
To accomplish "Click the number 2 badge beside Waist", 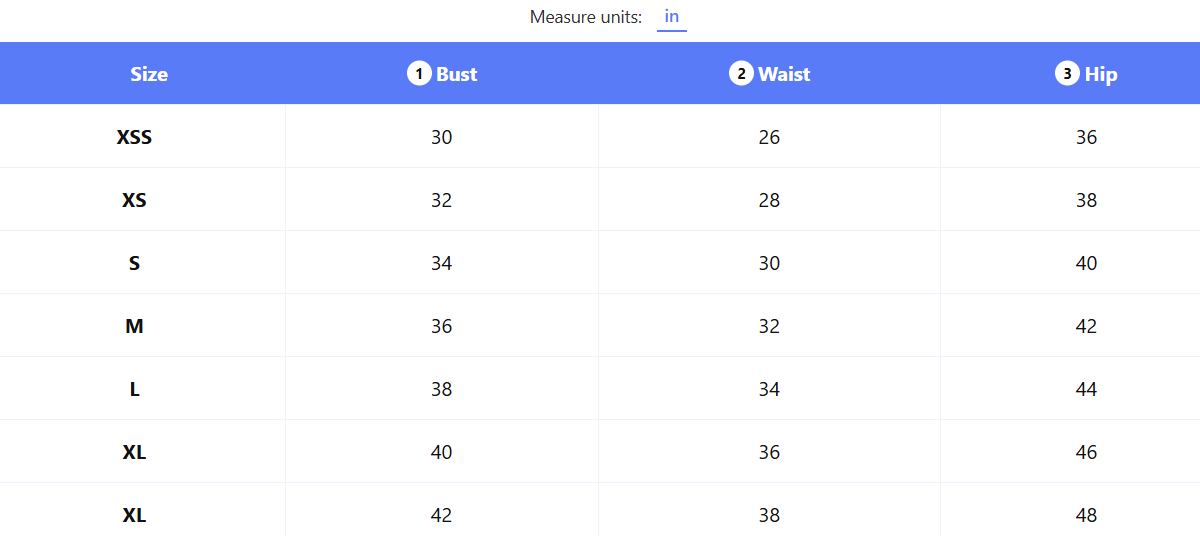I will coord(741,73).
